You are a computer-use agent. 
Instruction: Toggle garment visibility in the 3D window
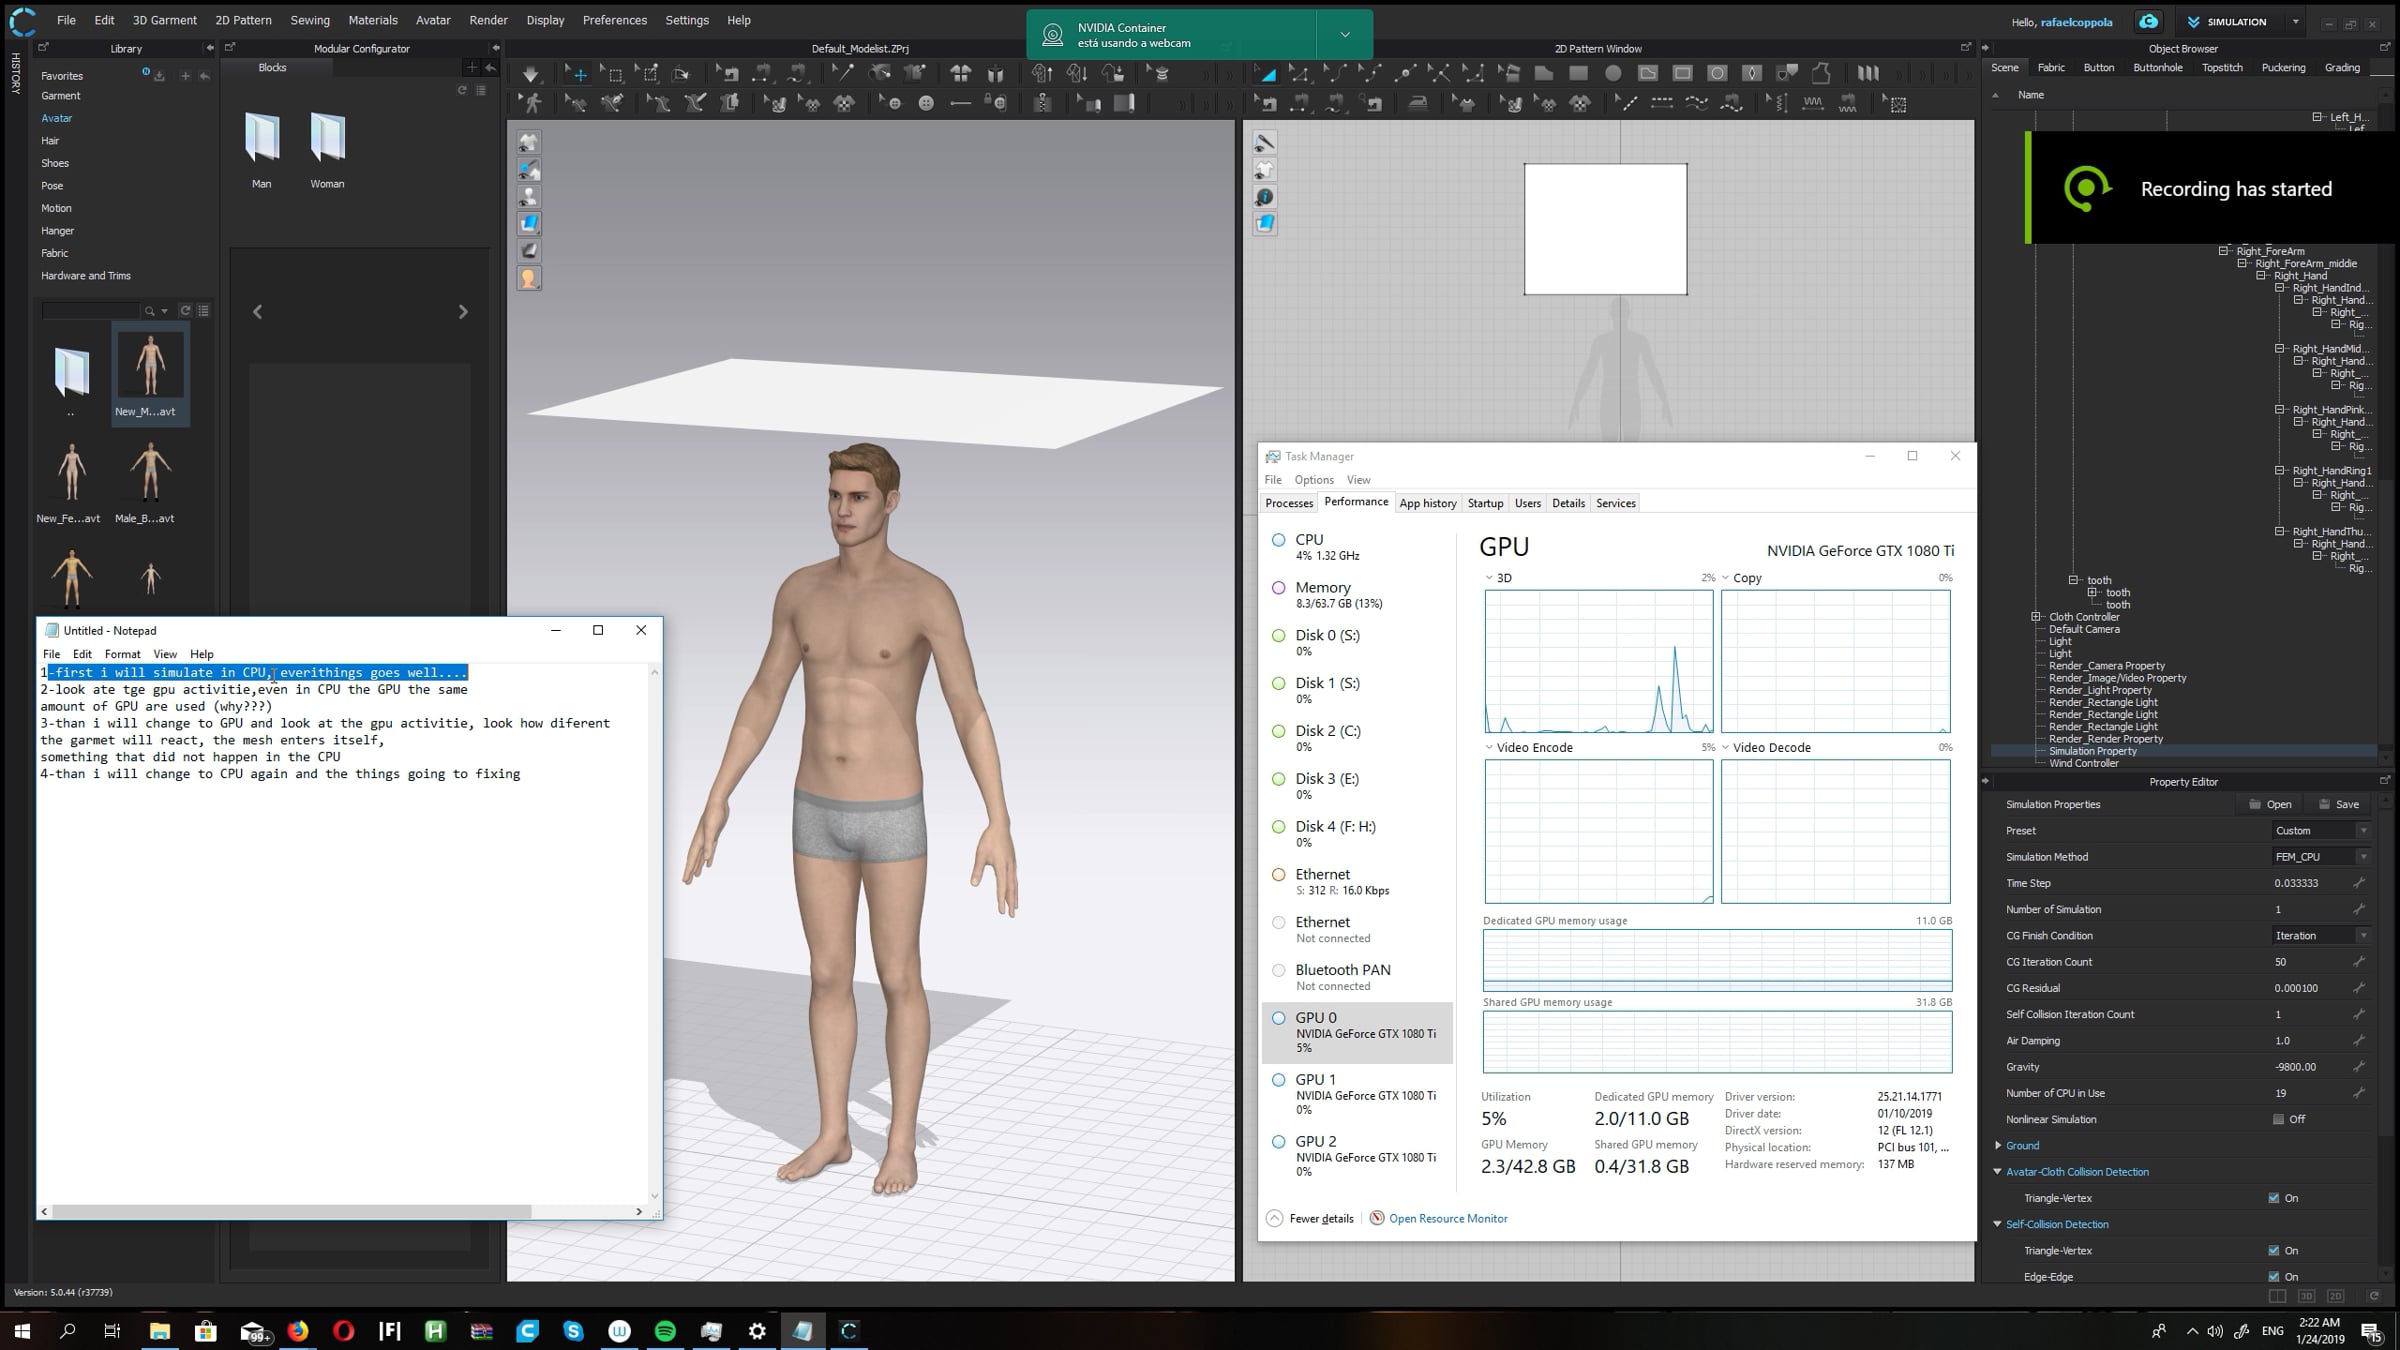click(529, 143)
